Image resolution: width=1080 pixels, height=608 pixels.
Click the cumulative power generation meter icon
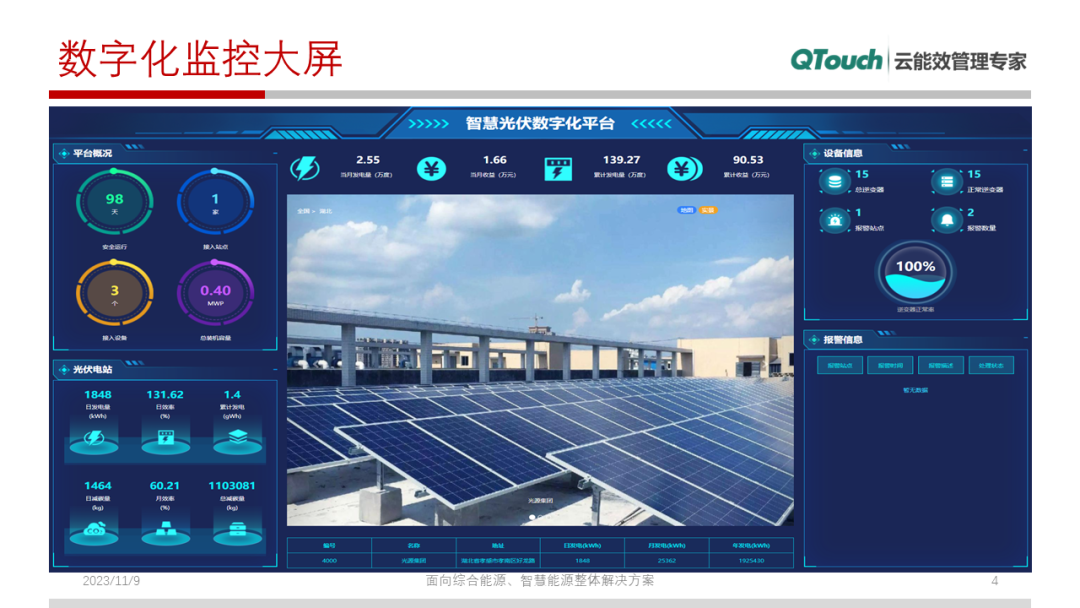558,169
